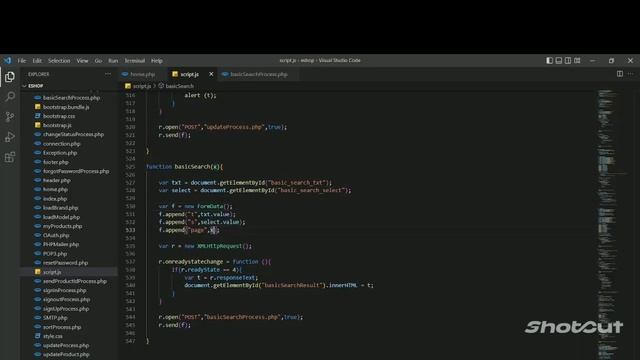
Task: Open OAuth.php in the explorer
Action: tap(56, 235)
